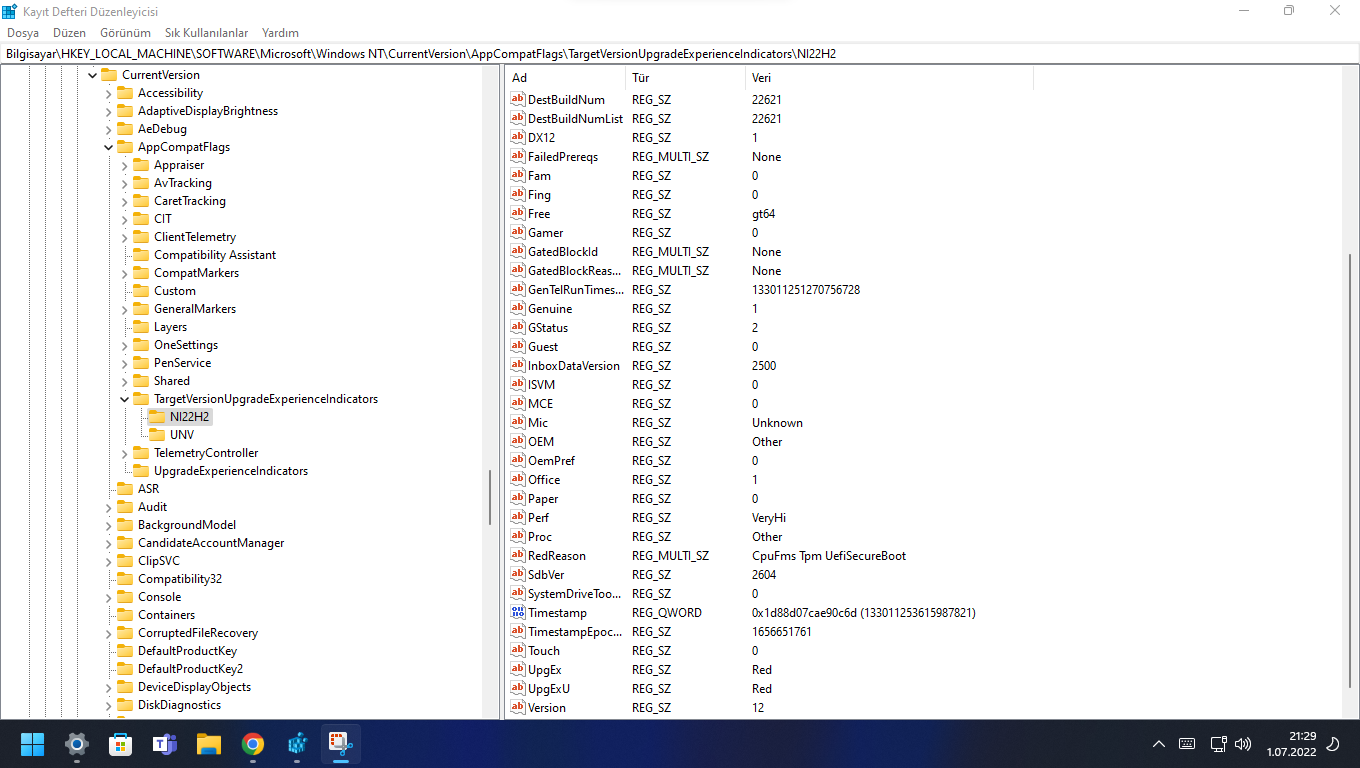Viewport: 1360px width, 768px height.
Task: Click the string icon beside OemPref
Action: click(x=518, y=461)
